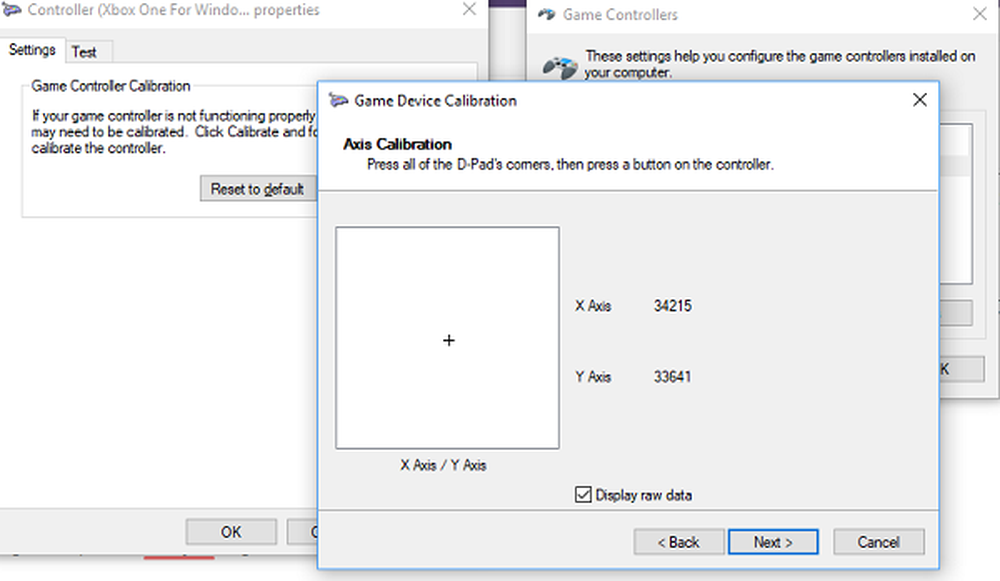
Task: Click the crosshair in the axis box
Action: pyautogui.click(x=449, y=341)
